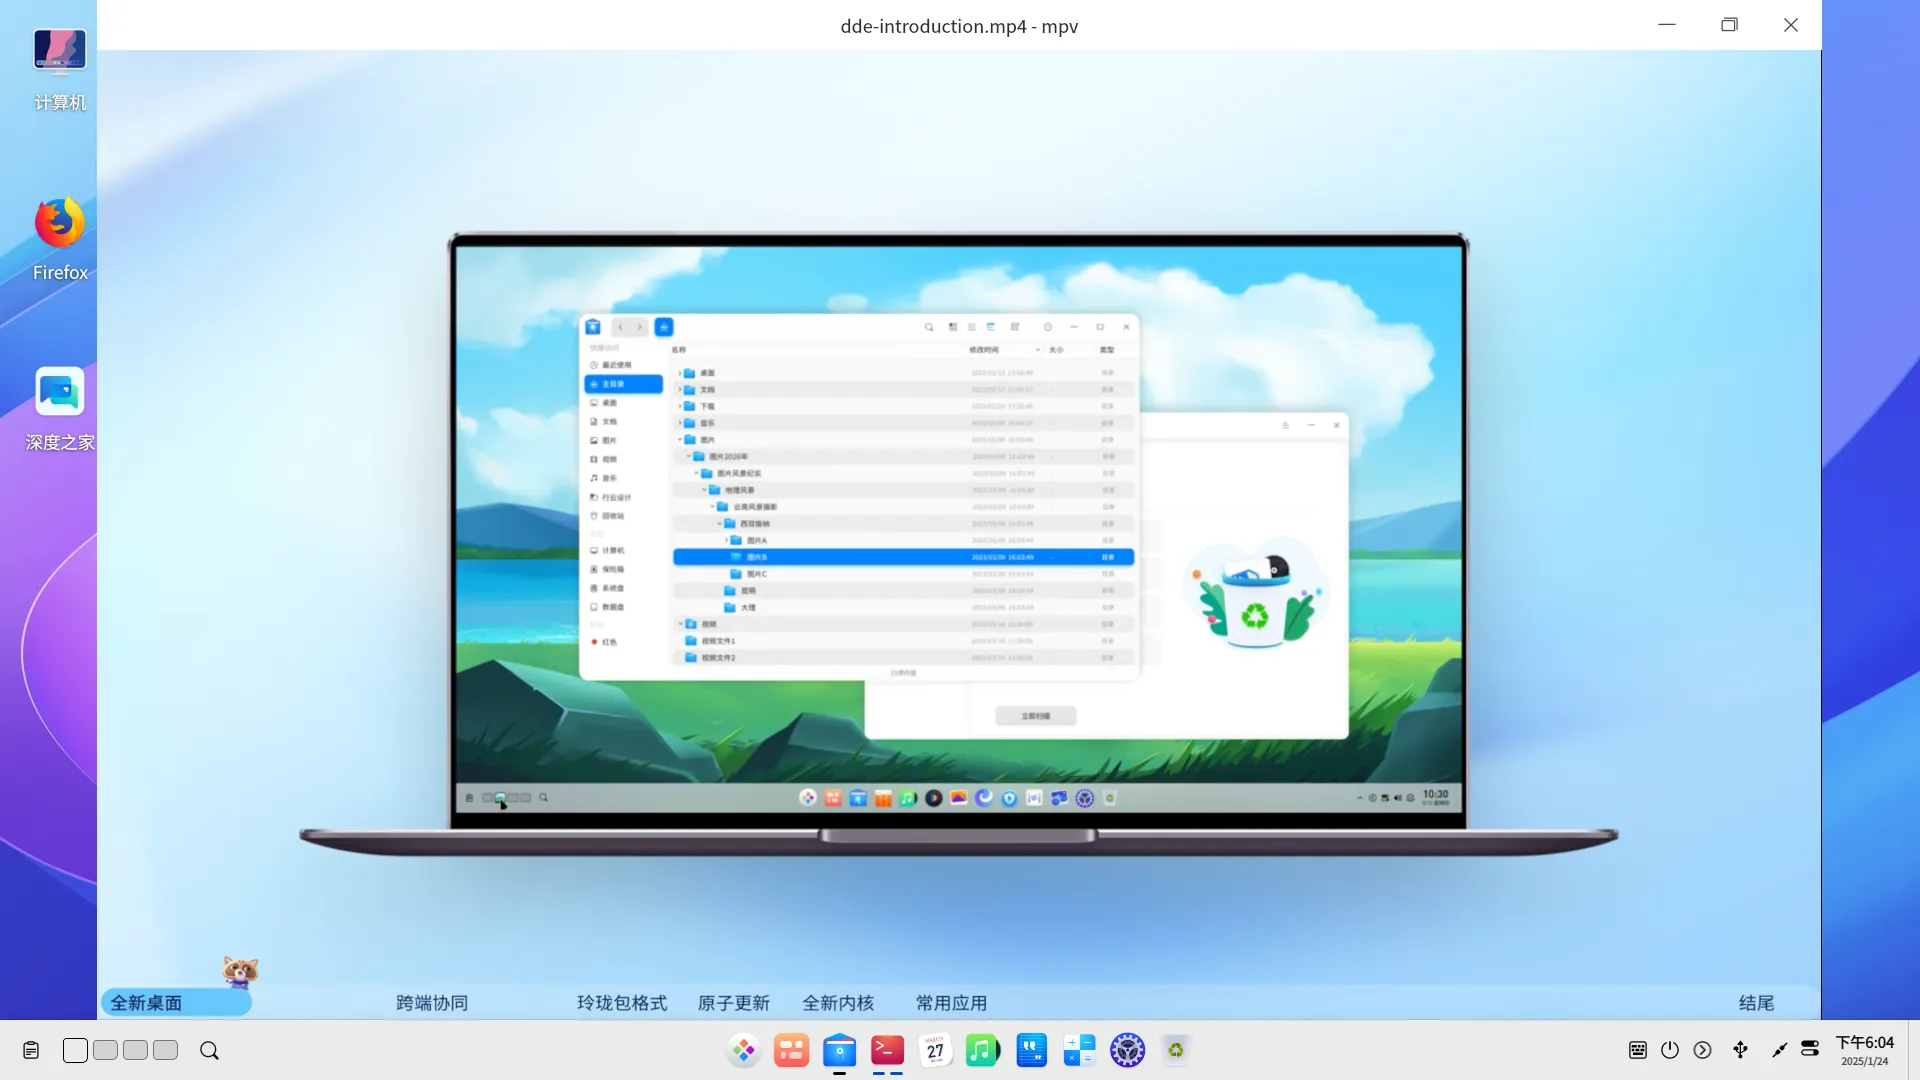
Task: Open the App Store in dock
Action: 791,1050
